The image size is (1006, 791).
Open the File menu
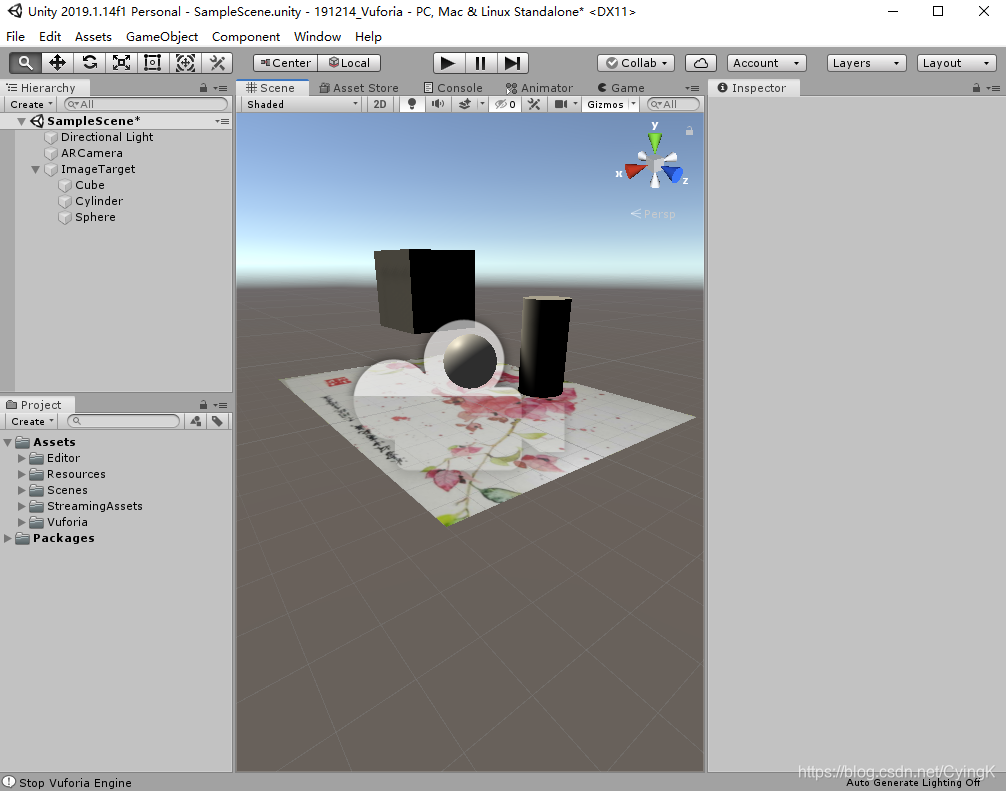(x=15, y=37)
